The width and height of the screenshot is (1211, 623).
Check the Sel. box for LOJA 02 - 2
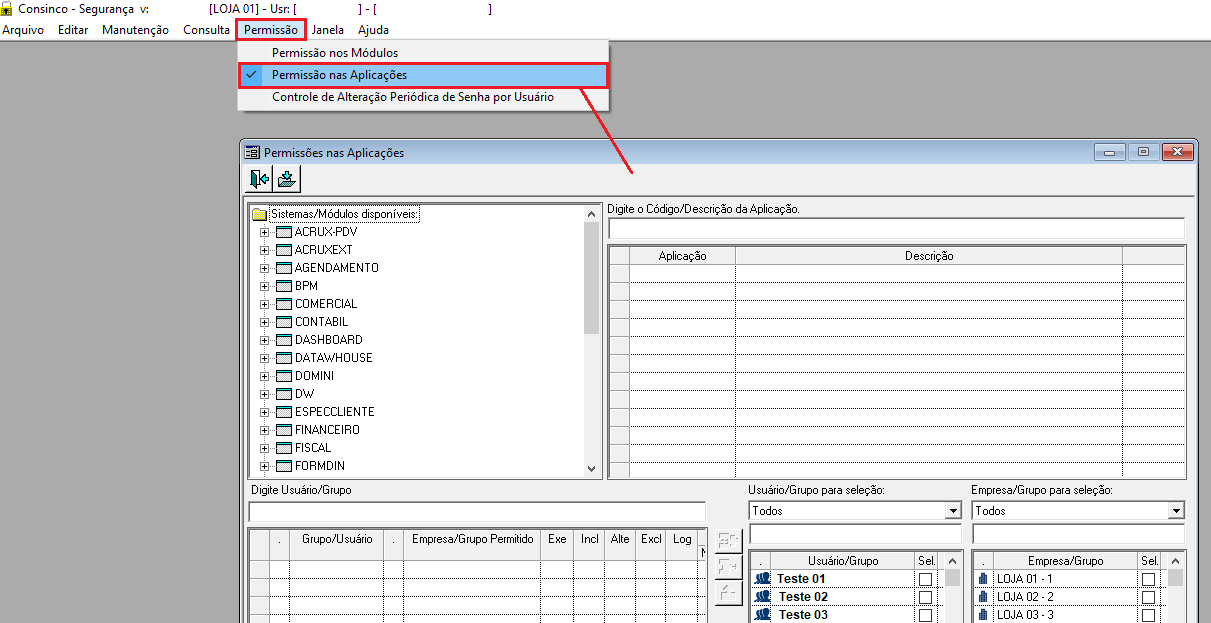pos(1149,597)
